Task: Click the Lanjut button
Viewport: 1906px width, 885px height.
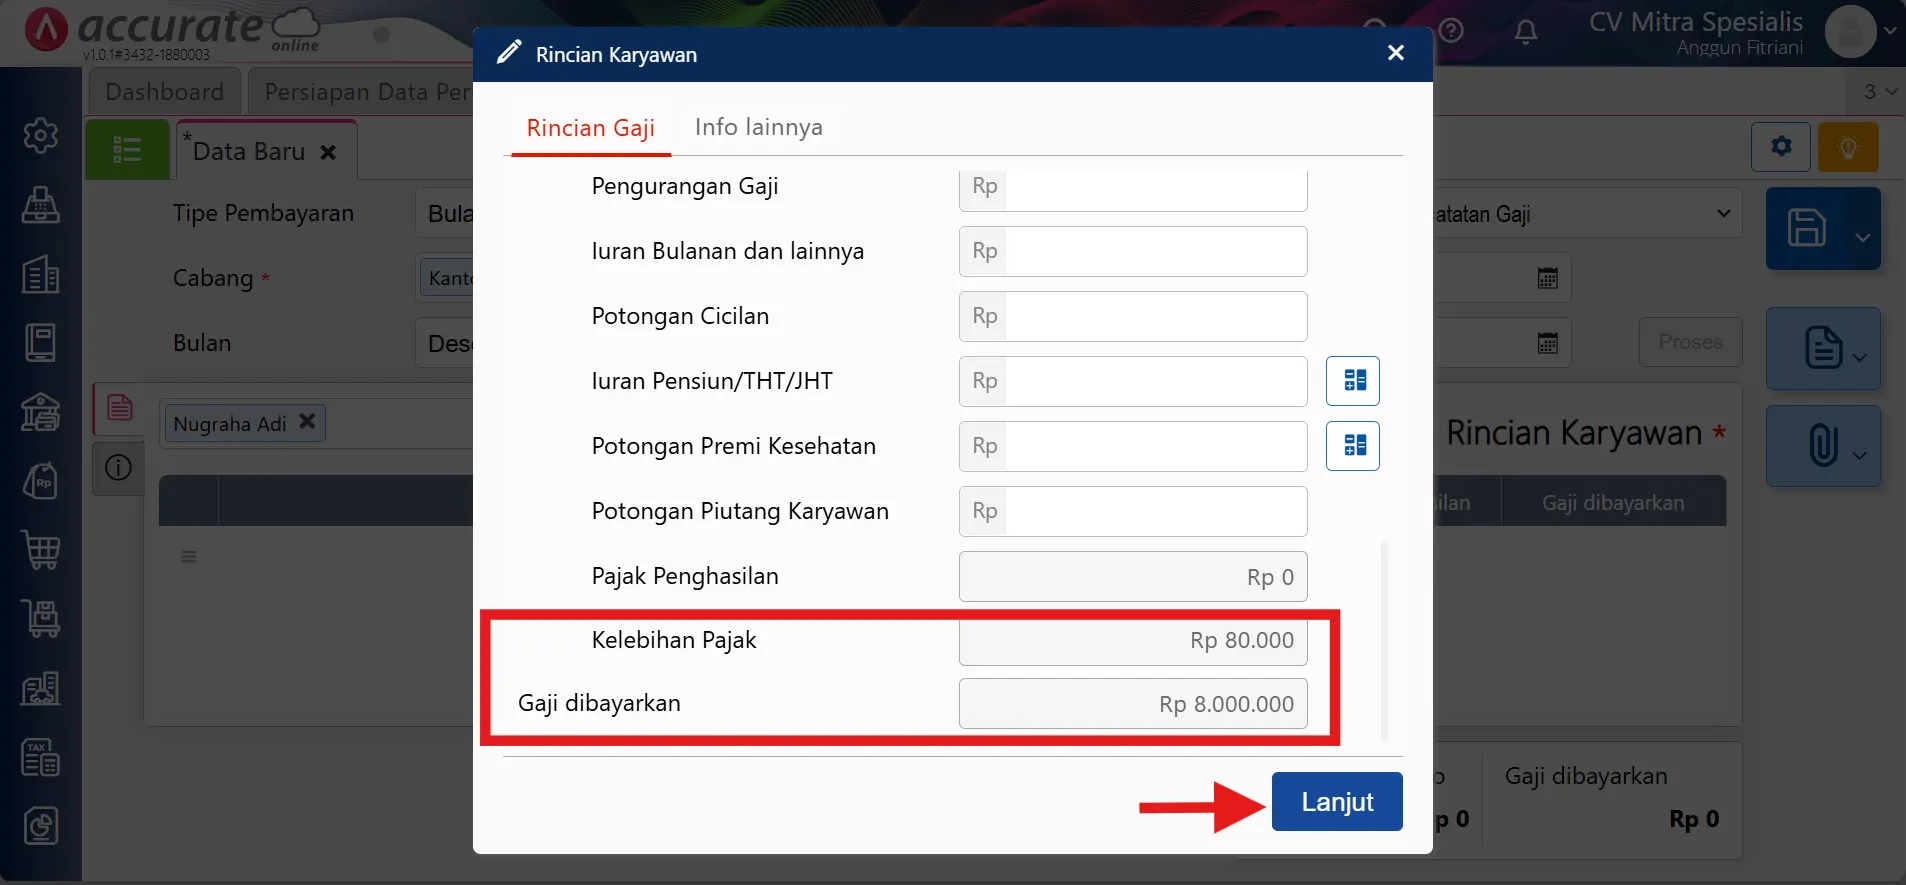Action: [x=1337, y=801]
